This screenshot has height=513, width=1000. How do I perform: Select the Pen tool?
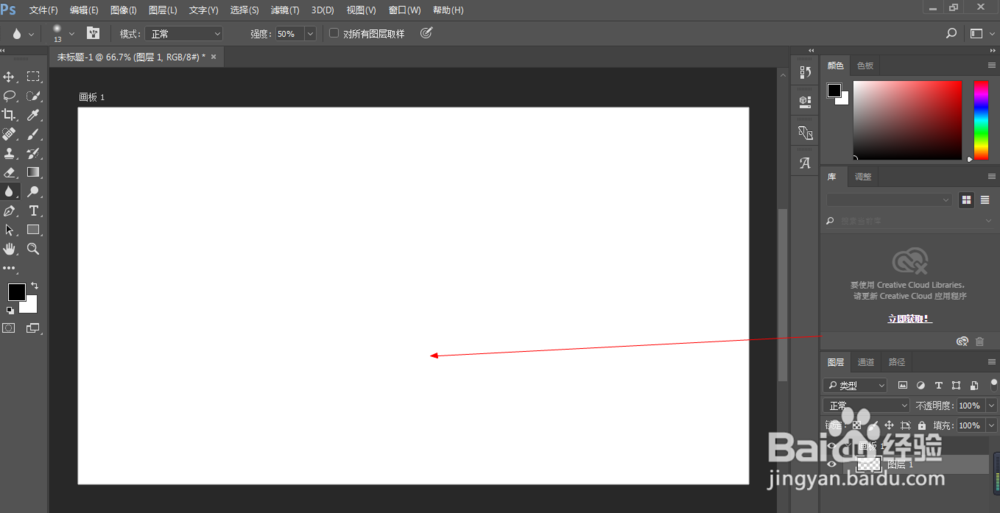tap(9, 211)
